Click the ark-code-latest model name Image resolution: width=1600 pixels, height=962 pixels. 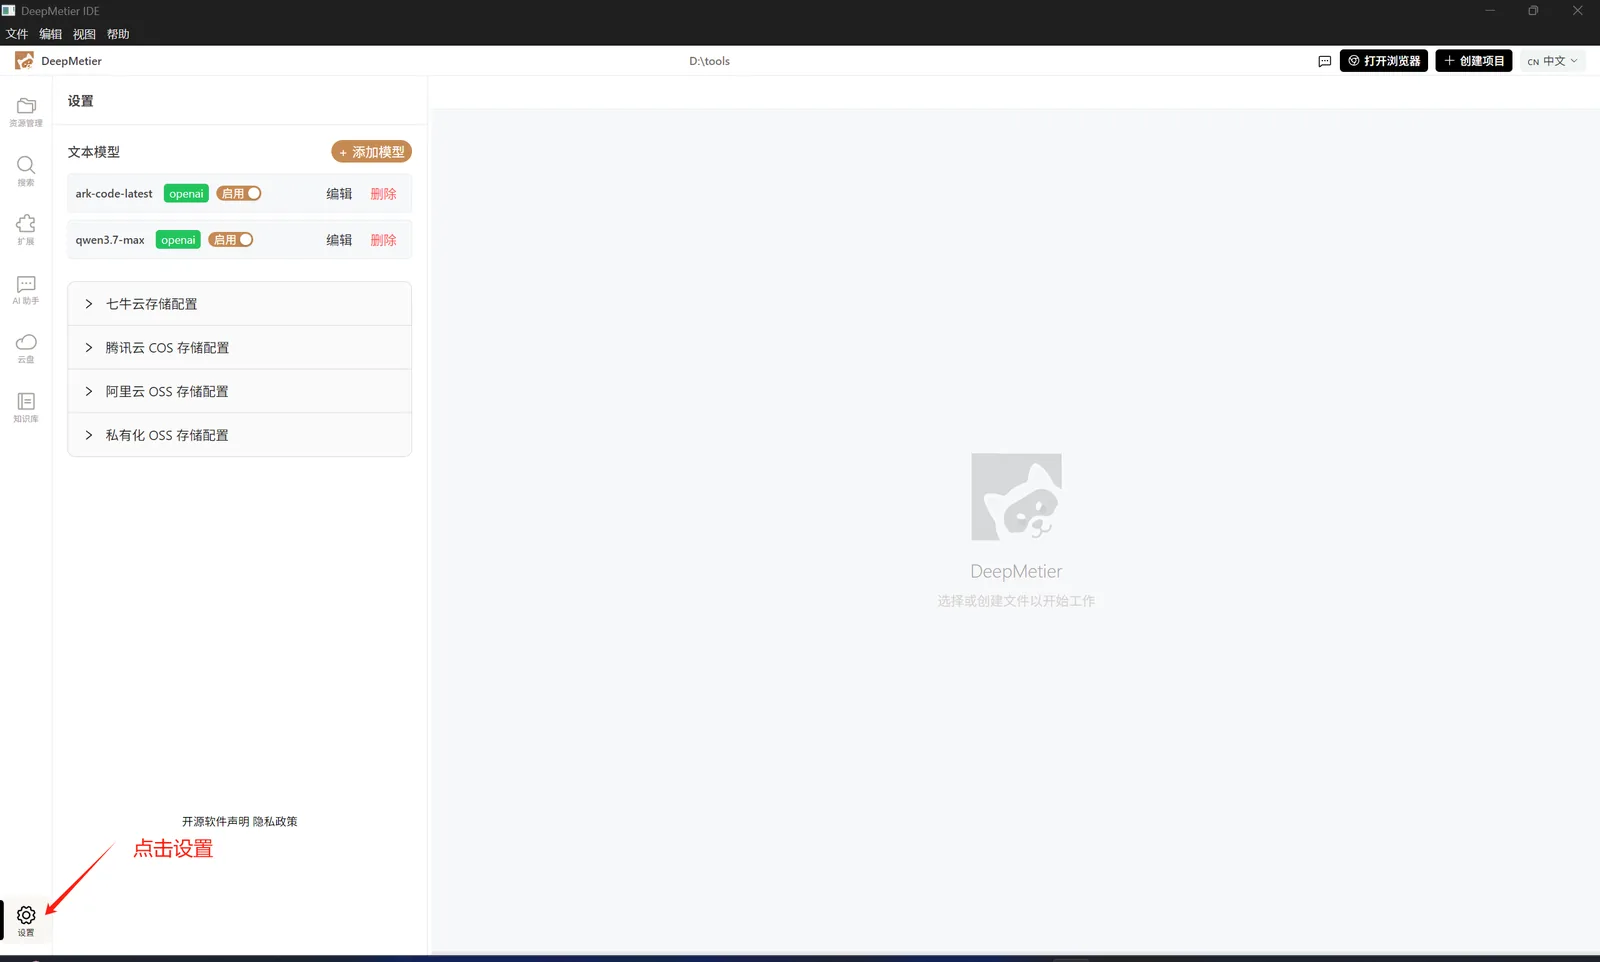[x=114, y=194]
